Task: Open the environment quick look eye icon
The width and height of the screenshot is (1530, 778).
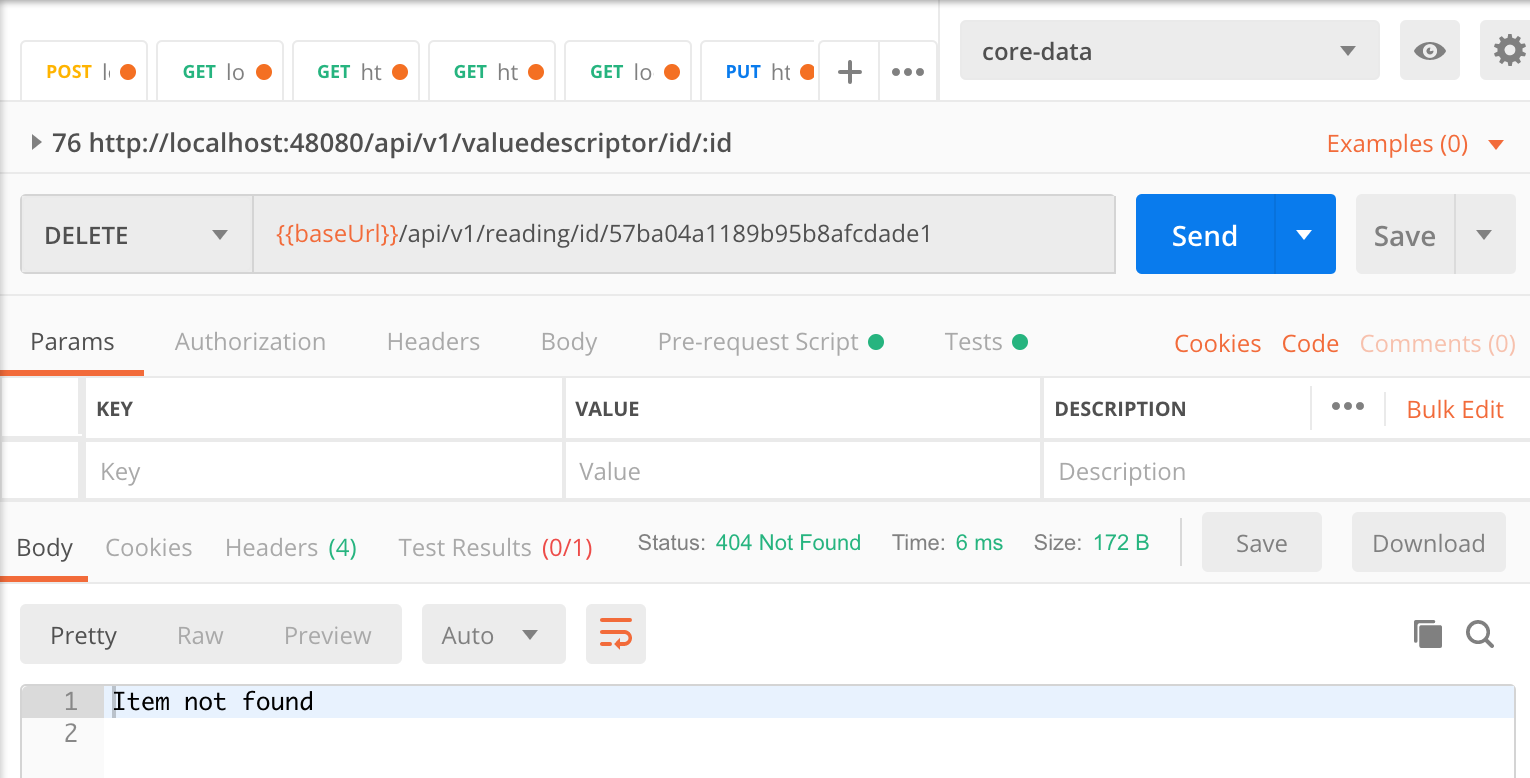Action: click(1429, 50)
